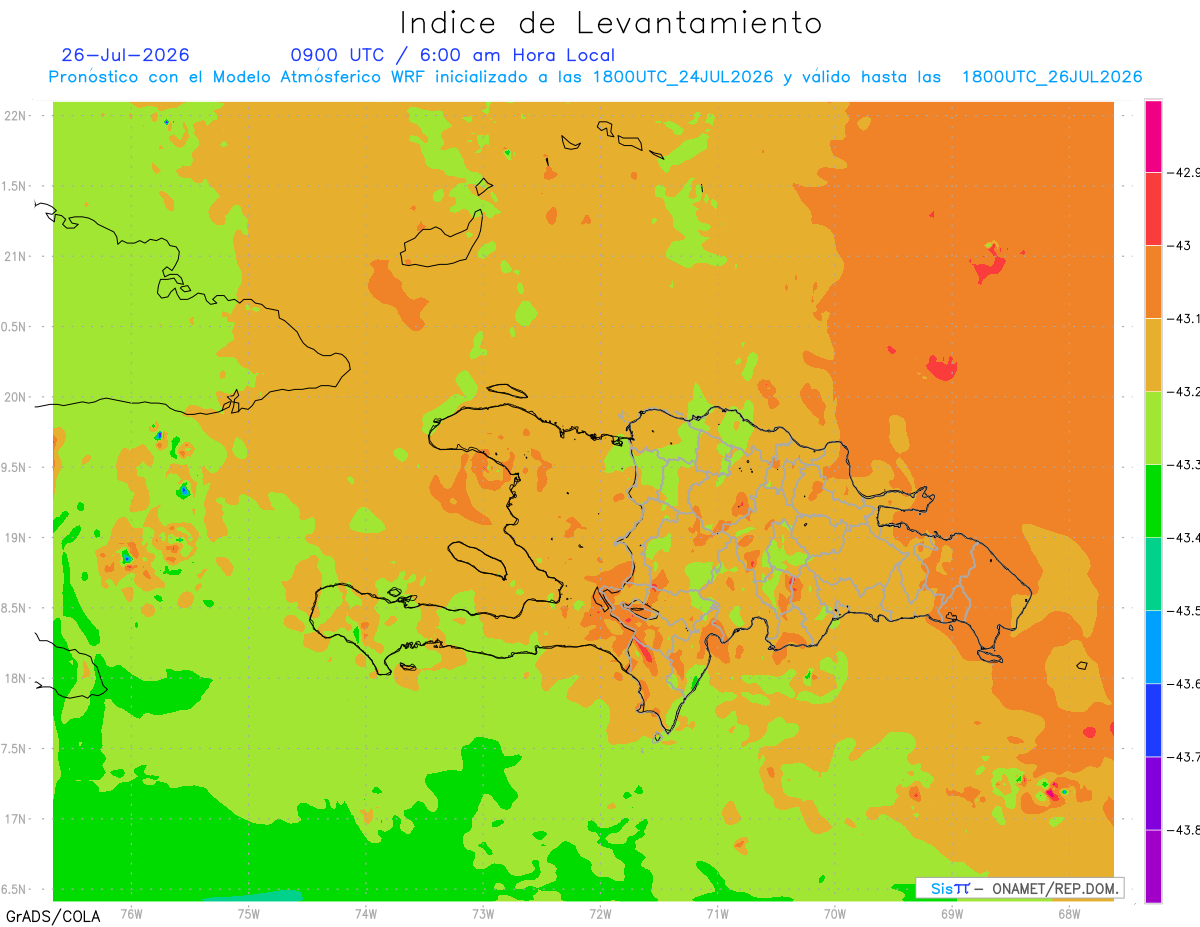Click the legend value "-43.4"
The image size is (1200, 927).
(x=1186, y=538)
